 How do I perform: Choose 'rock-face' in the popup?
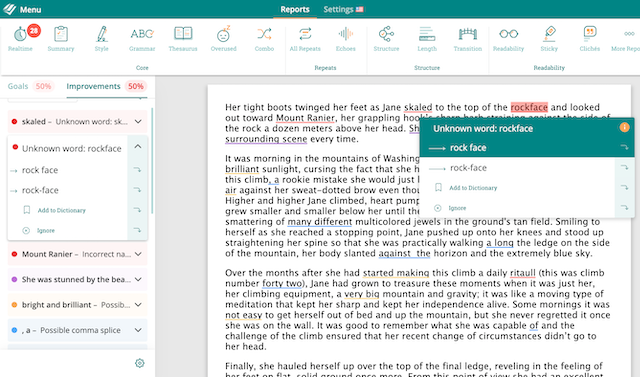pos(468,168)
